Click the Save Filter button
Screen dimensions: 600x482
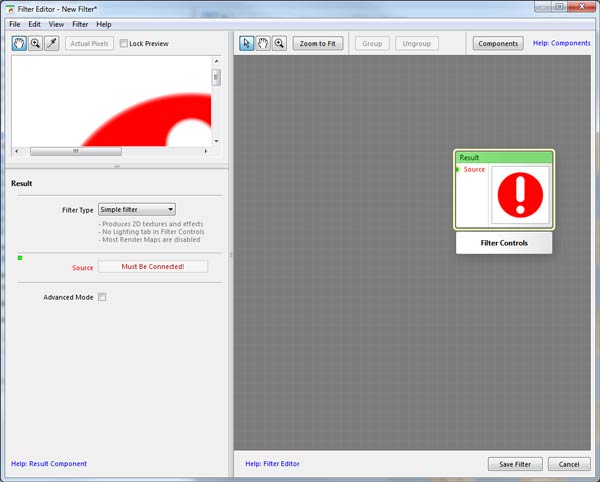point(515,464)
